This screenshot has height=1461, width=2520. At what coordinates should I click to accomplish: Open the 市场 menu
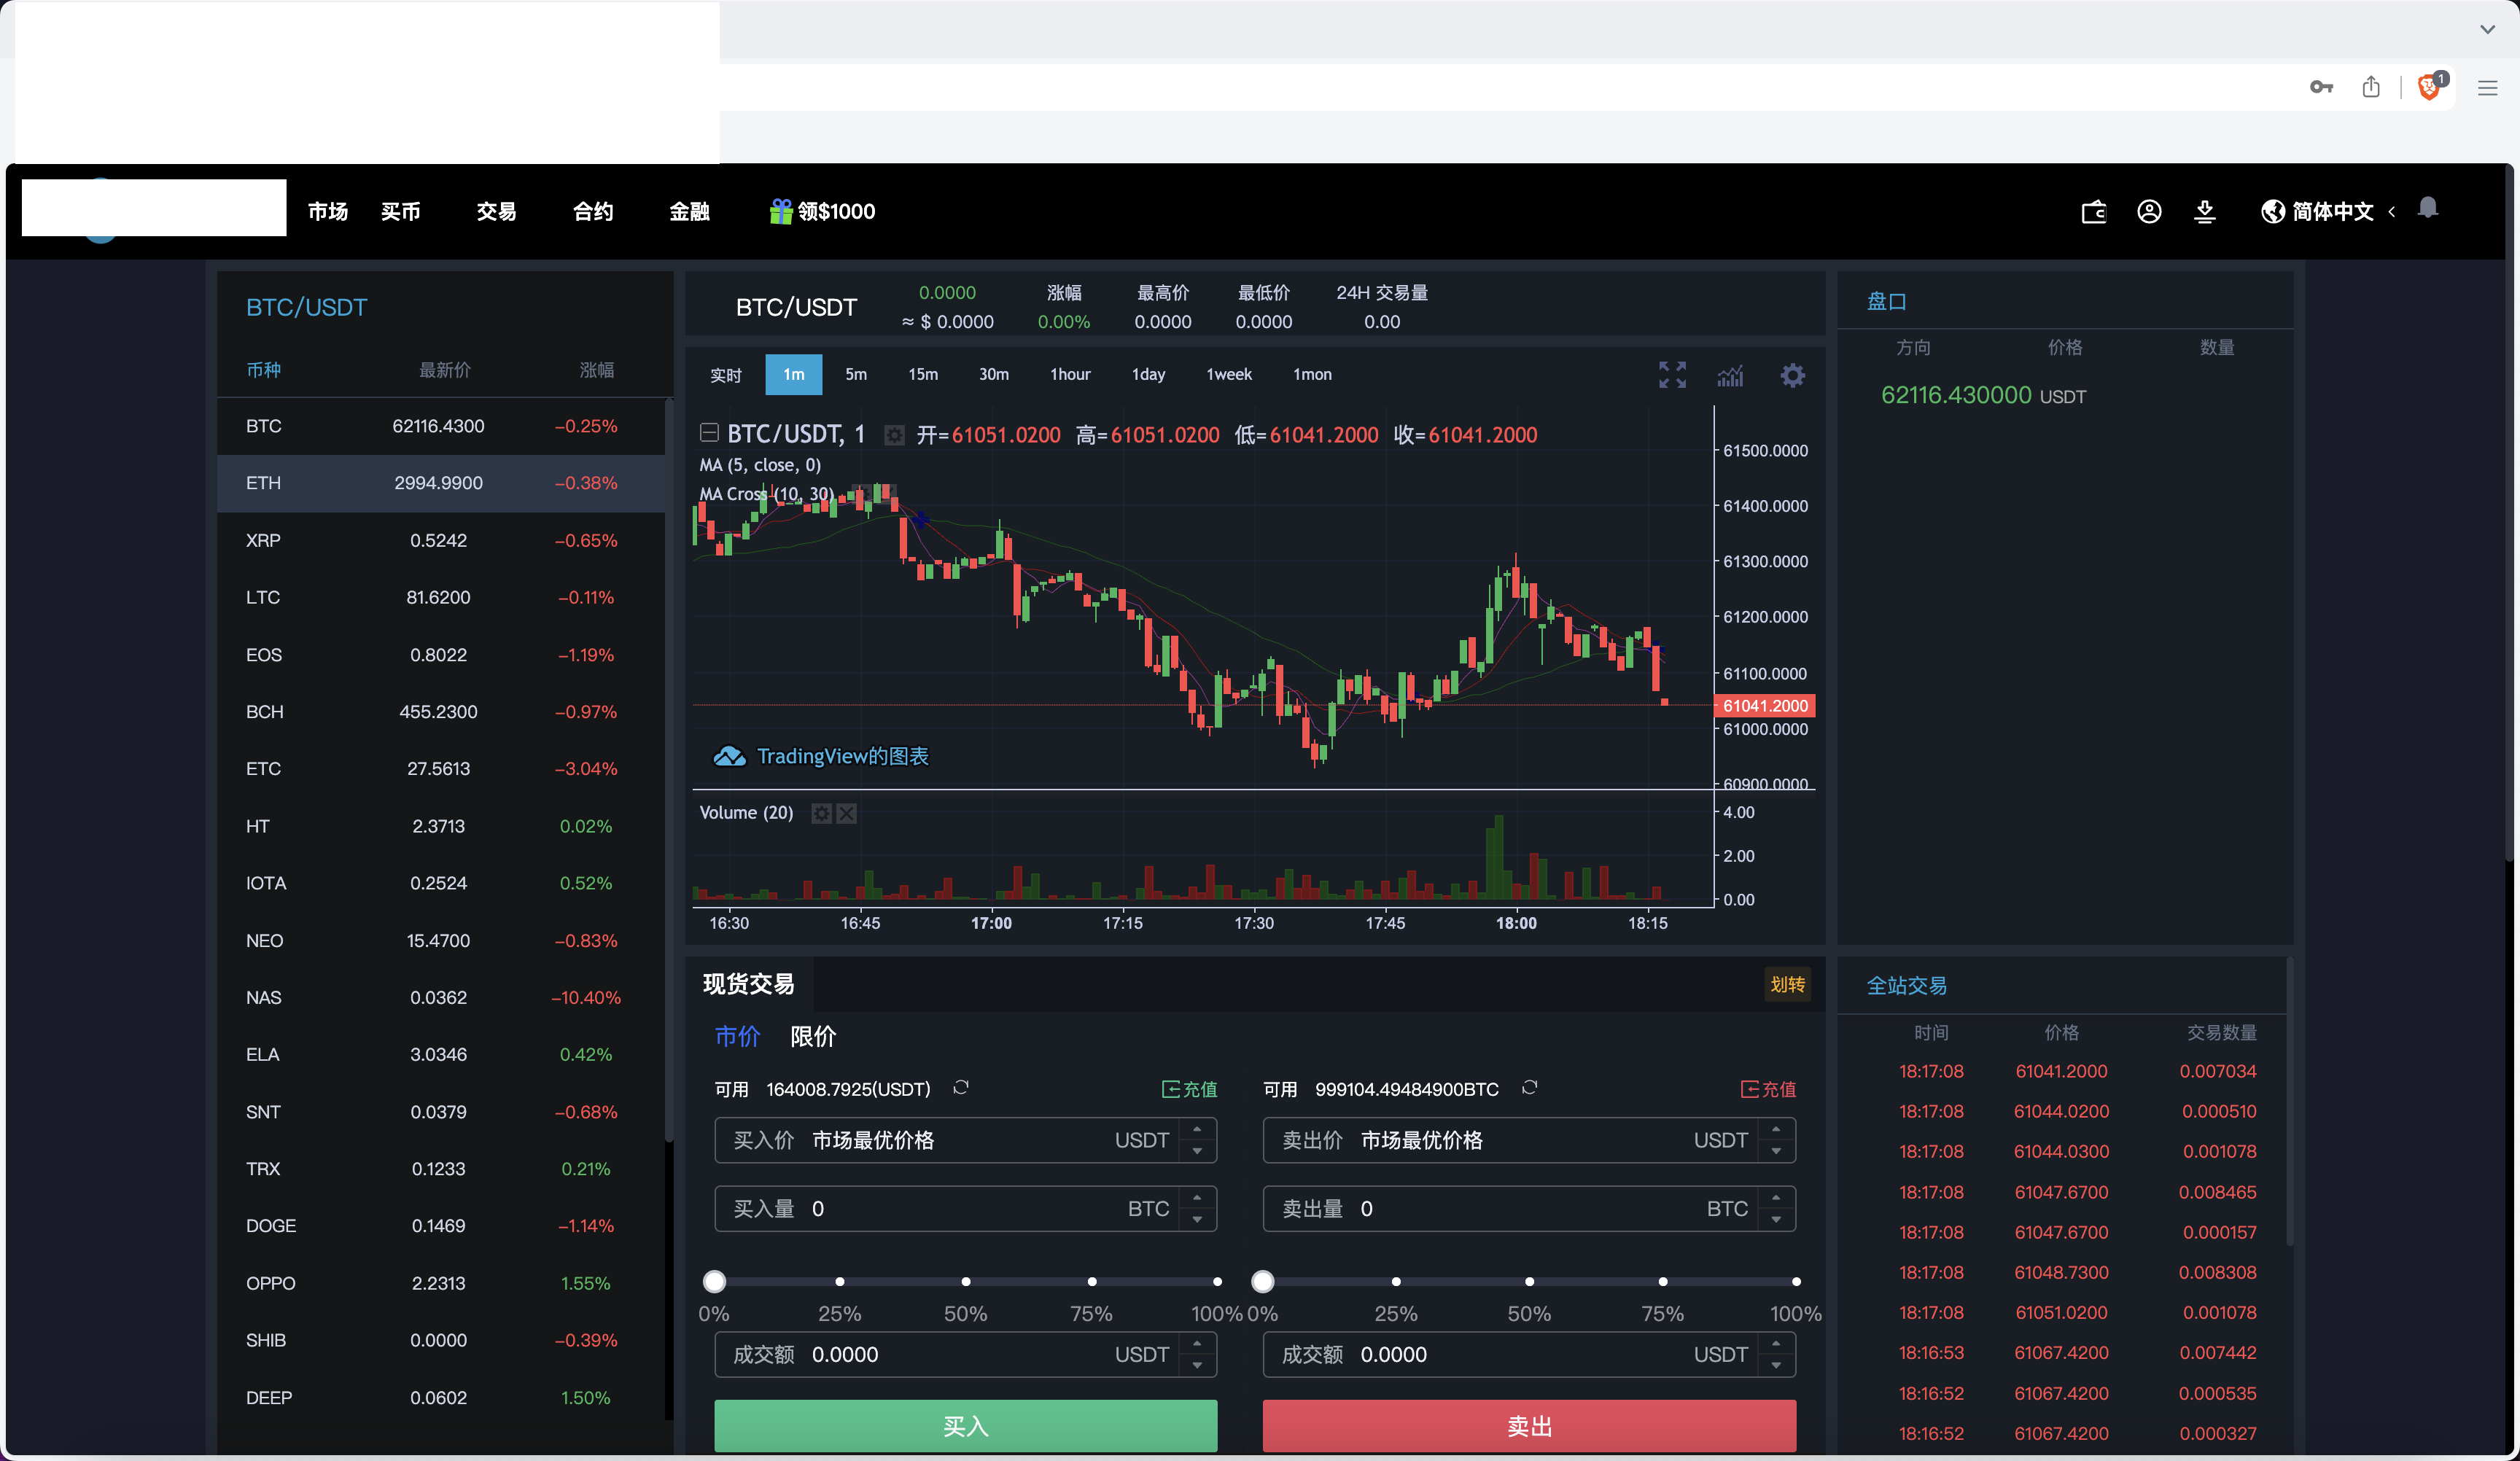pos(328,212)
